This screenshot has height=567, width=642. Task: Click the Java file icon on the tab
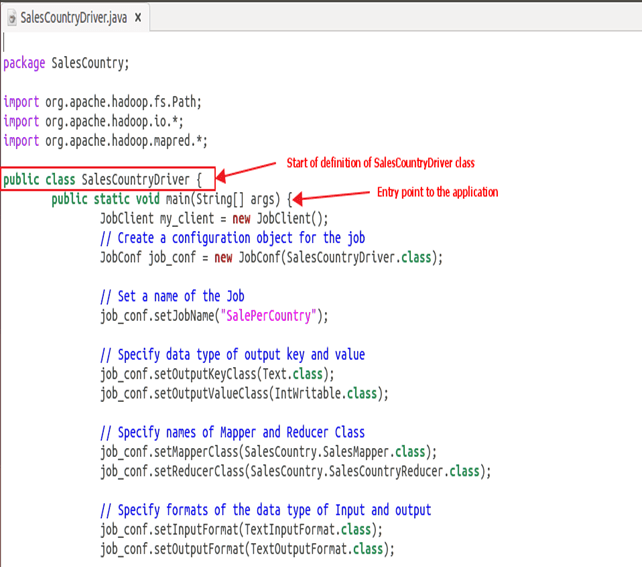[11, 19]
